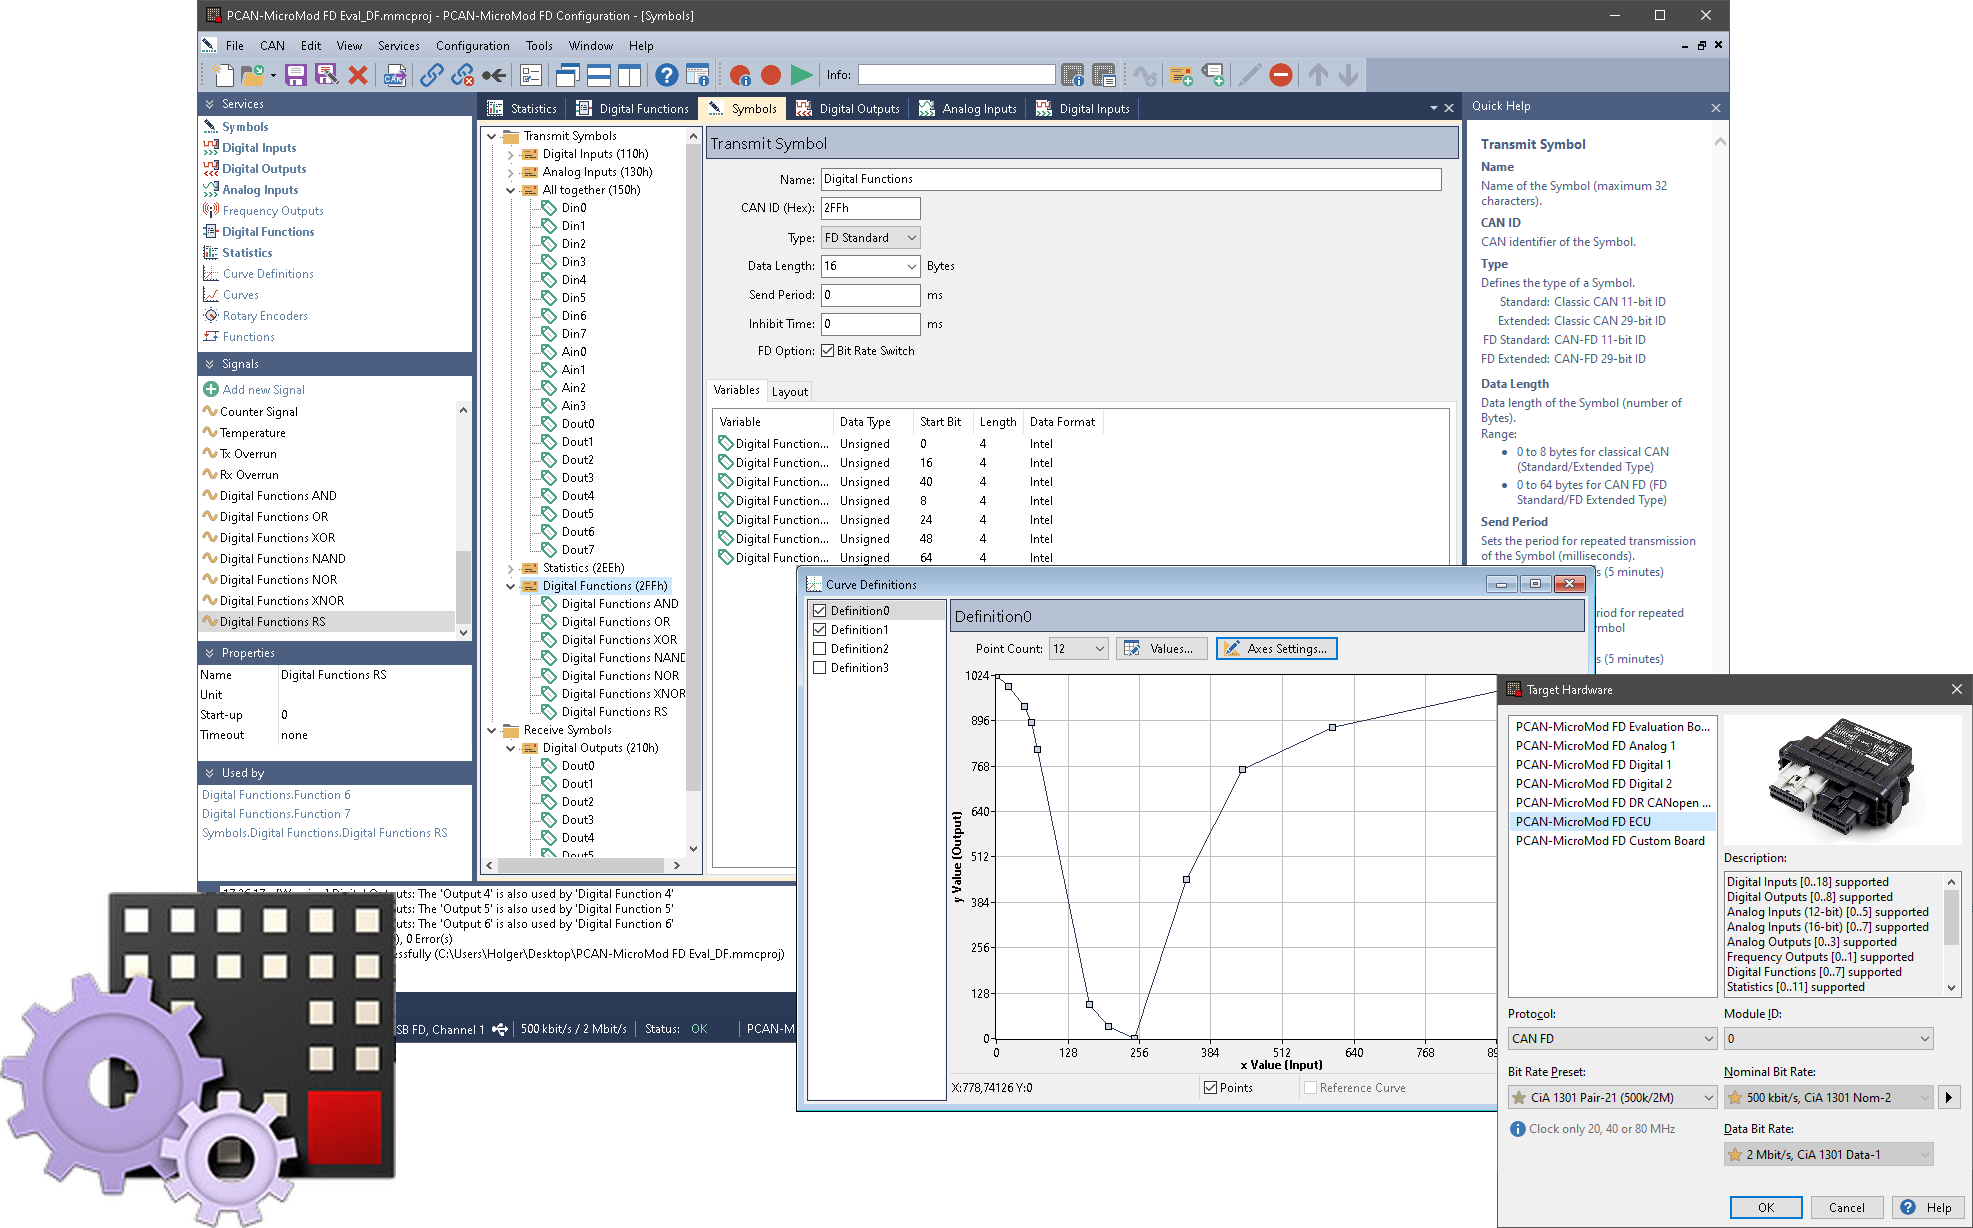Collapse the Transmit Symbols tree node
Image resolution: width=1973 pixels, height=1228 pixels.
[492, 136]
